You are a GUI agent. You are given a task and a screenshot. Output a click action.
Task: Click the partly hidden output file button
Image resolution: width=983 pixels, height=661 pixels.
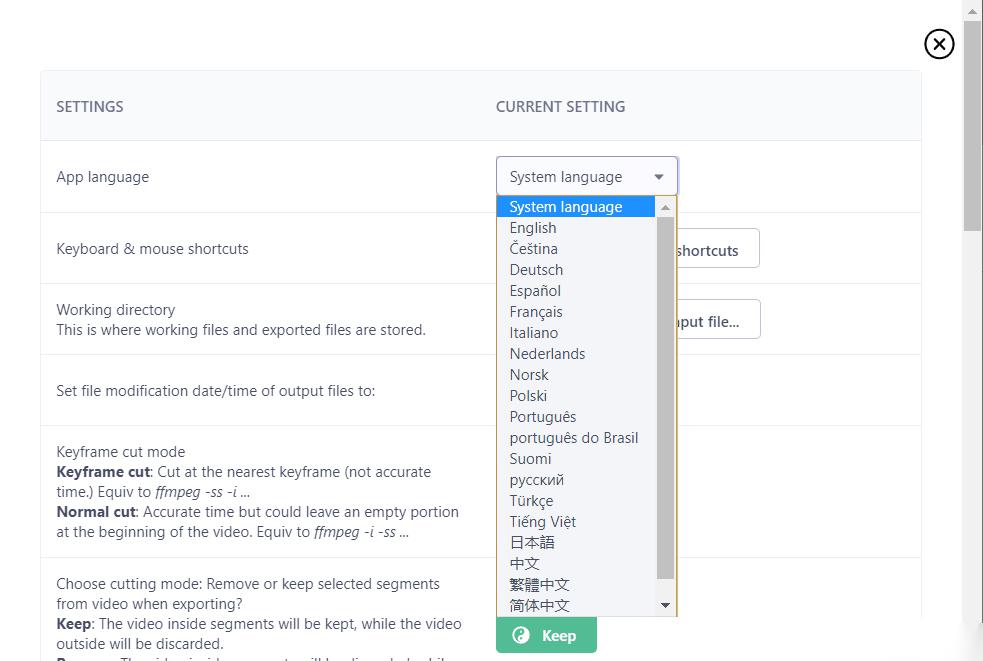pos(718,319)
